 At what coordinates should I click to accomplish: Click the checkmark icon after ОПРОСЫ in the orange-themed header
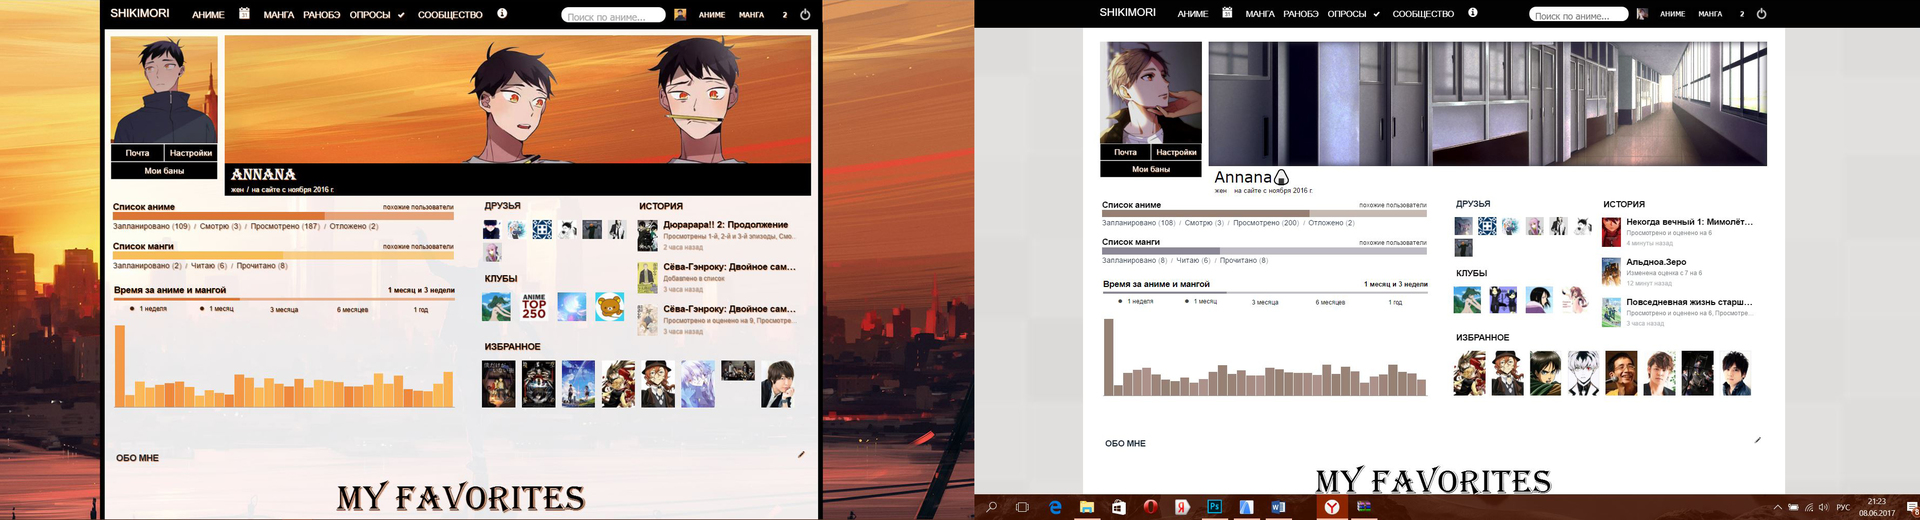pos(401,15)
